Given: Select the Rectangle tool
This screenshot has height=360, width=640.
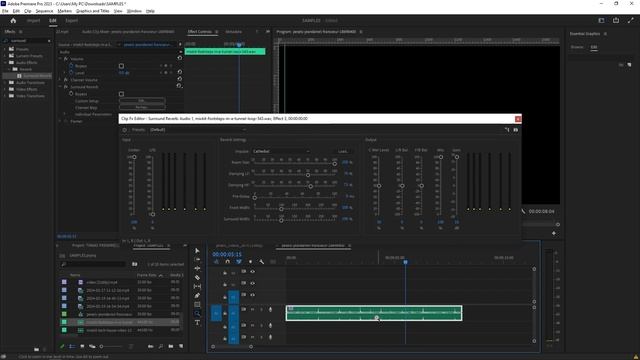Looking at the screenshot, I should click(x=197, y=304).
